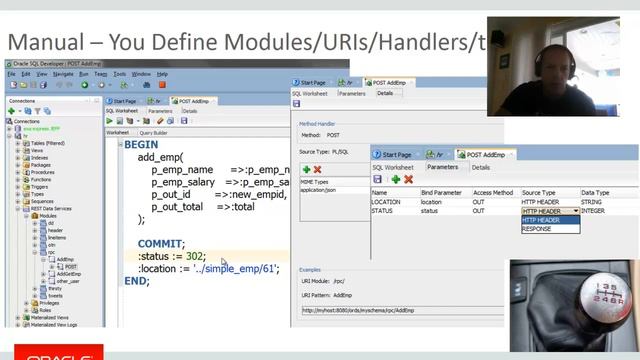Open the Edit menu
The image size is (640, 360).
click(x=26, y=74)
